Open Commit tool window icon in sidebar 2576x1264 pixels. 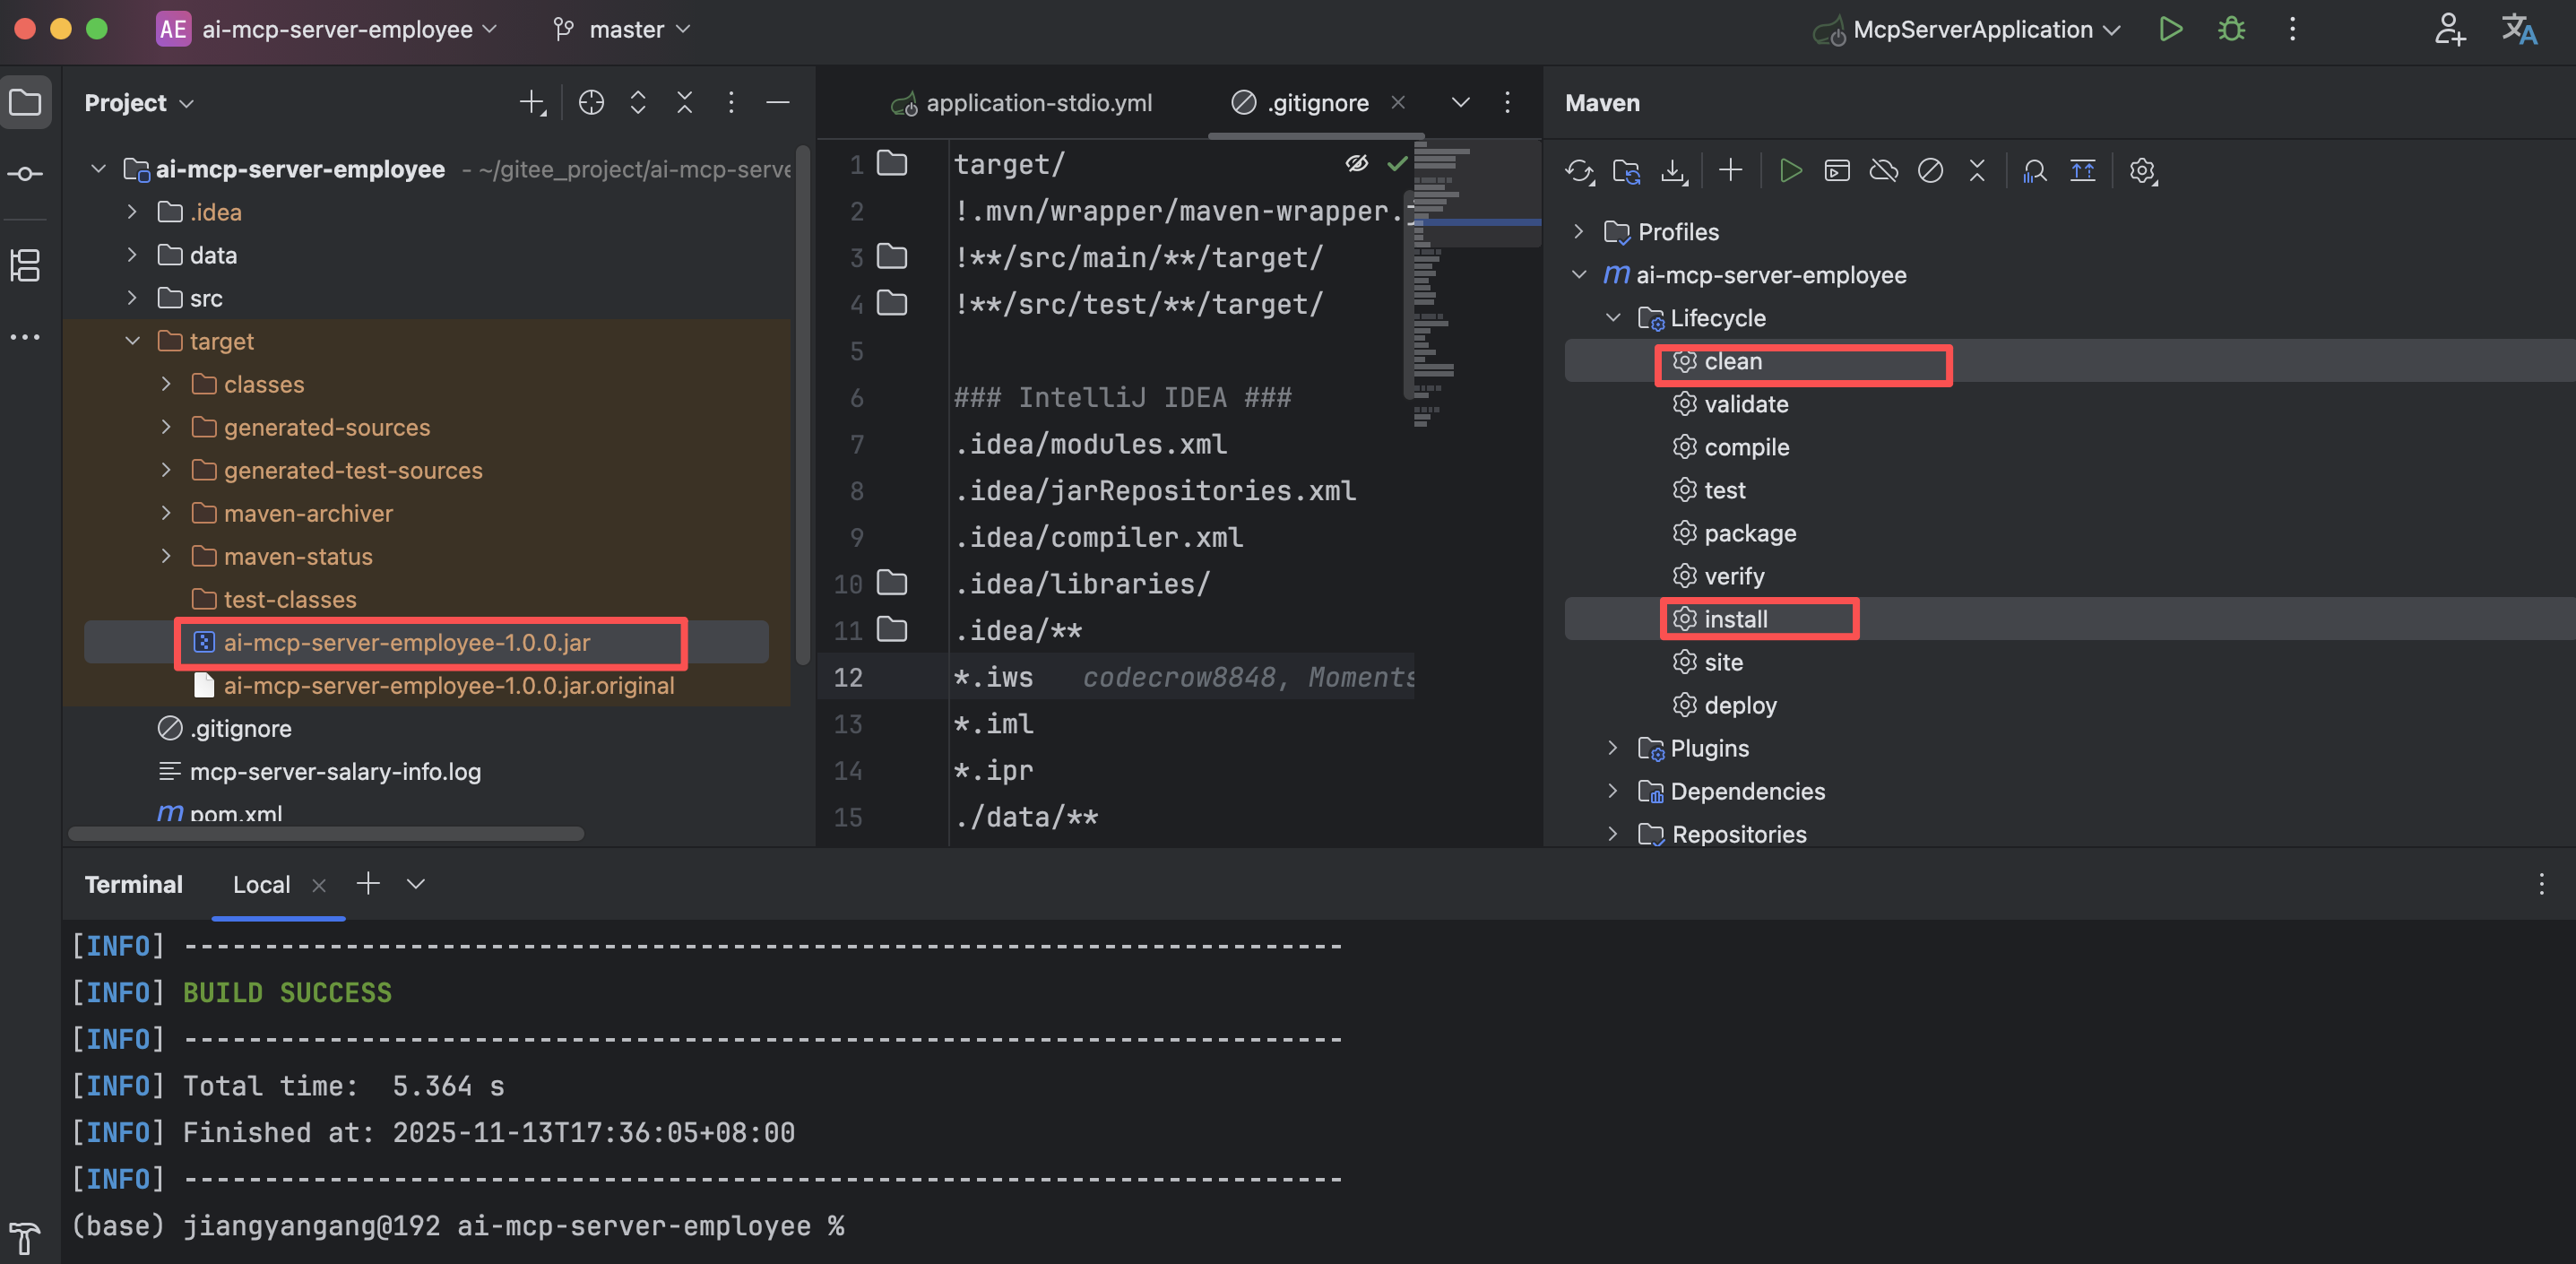(25, 174)
